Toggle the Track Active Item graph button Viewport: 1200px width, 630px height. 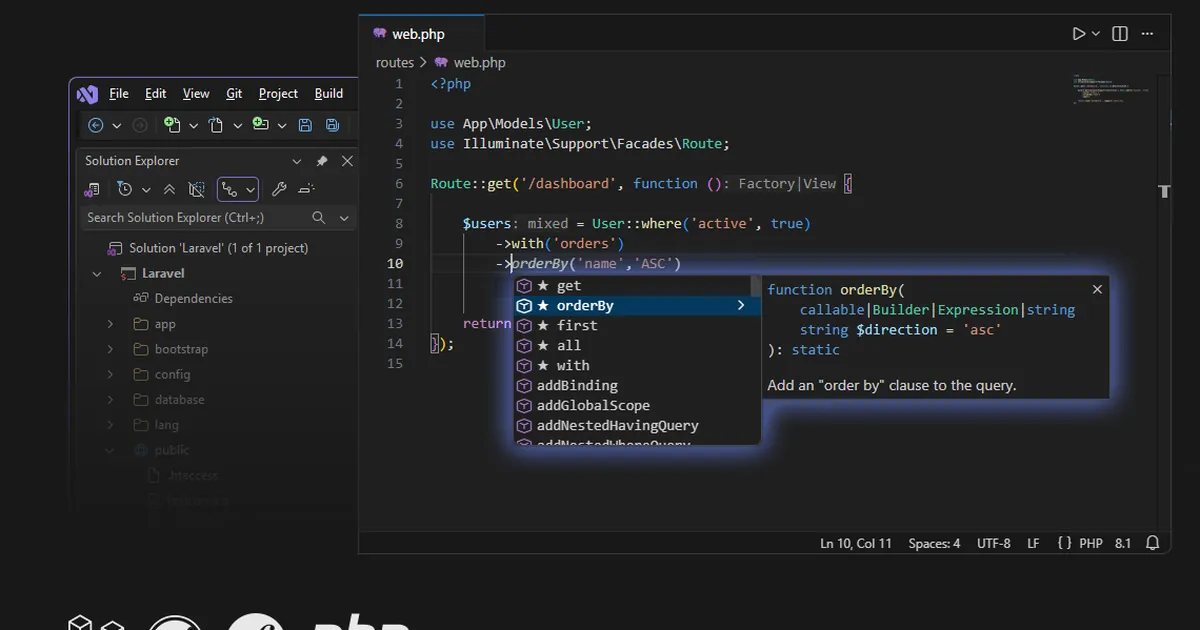click(x=238, y=189)
